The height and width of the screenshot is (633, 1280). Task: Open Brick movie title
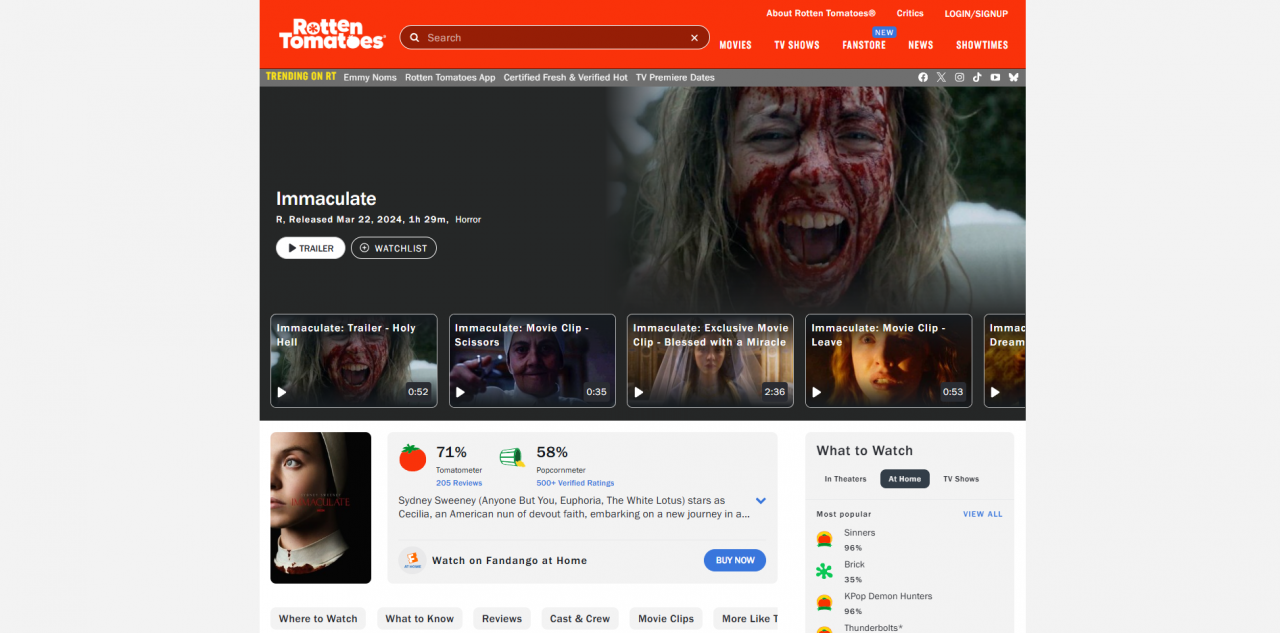click(x=854, y=565)
